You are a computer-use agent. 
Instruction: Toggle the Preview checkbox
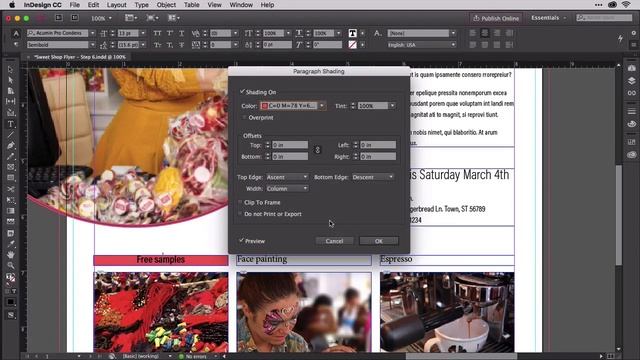(241, 240)
